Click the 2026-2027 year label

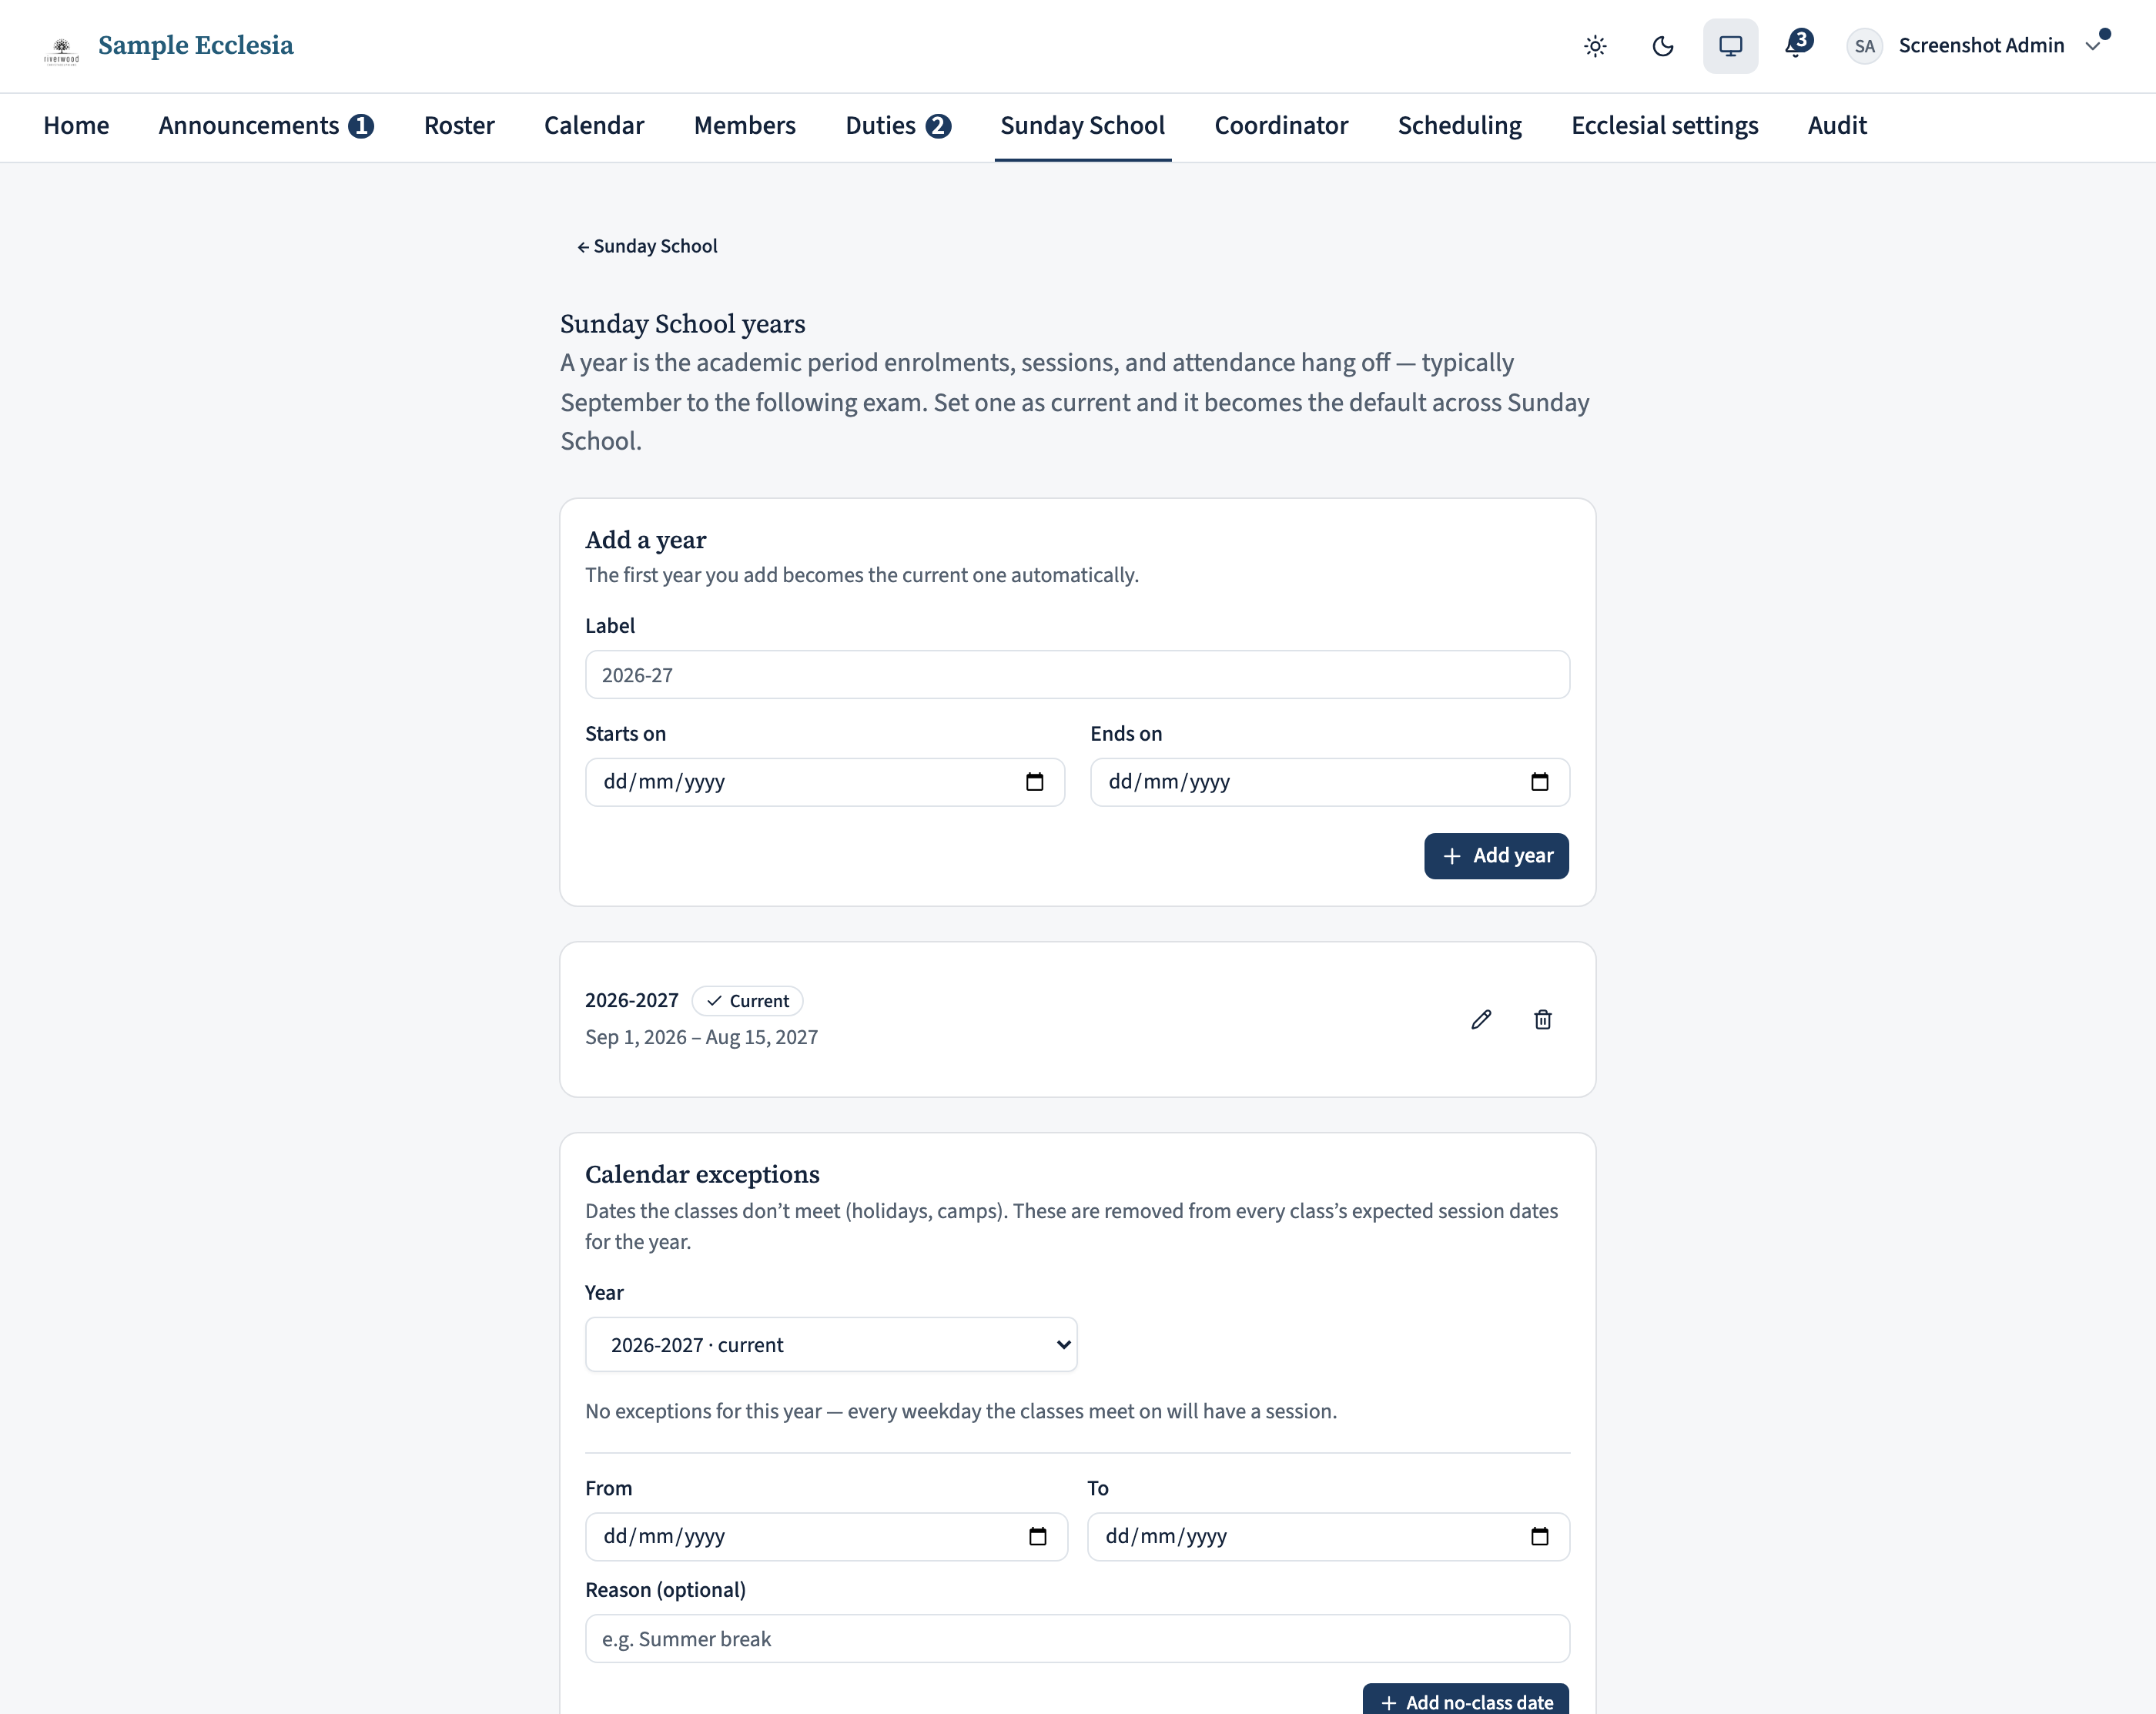[631, 1000]
